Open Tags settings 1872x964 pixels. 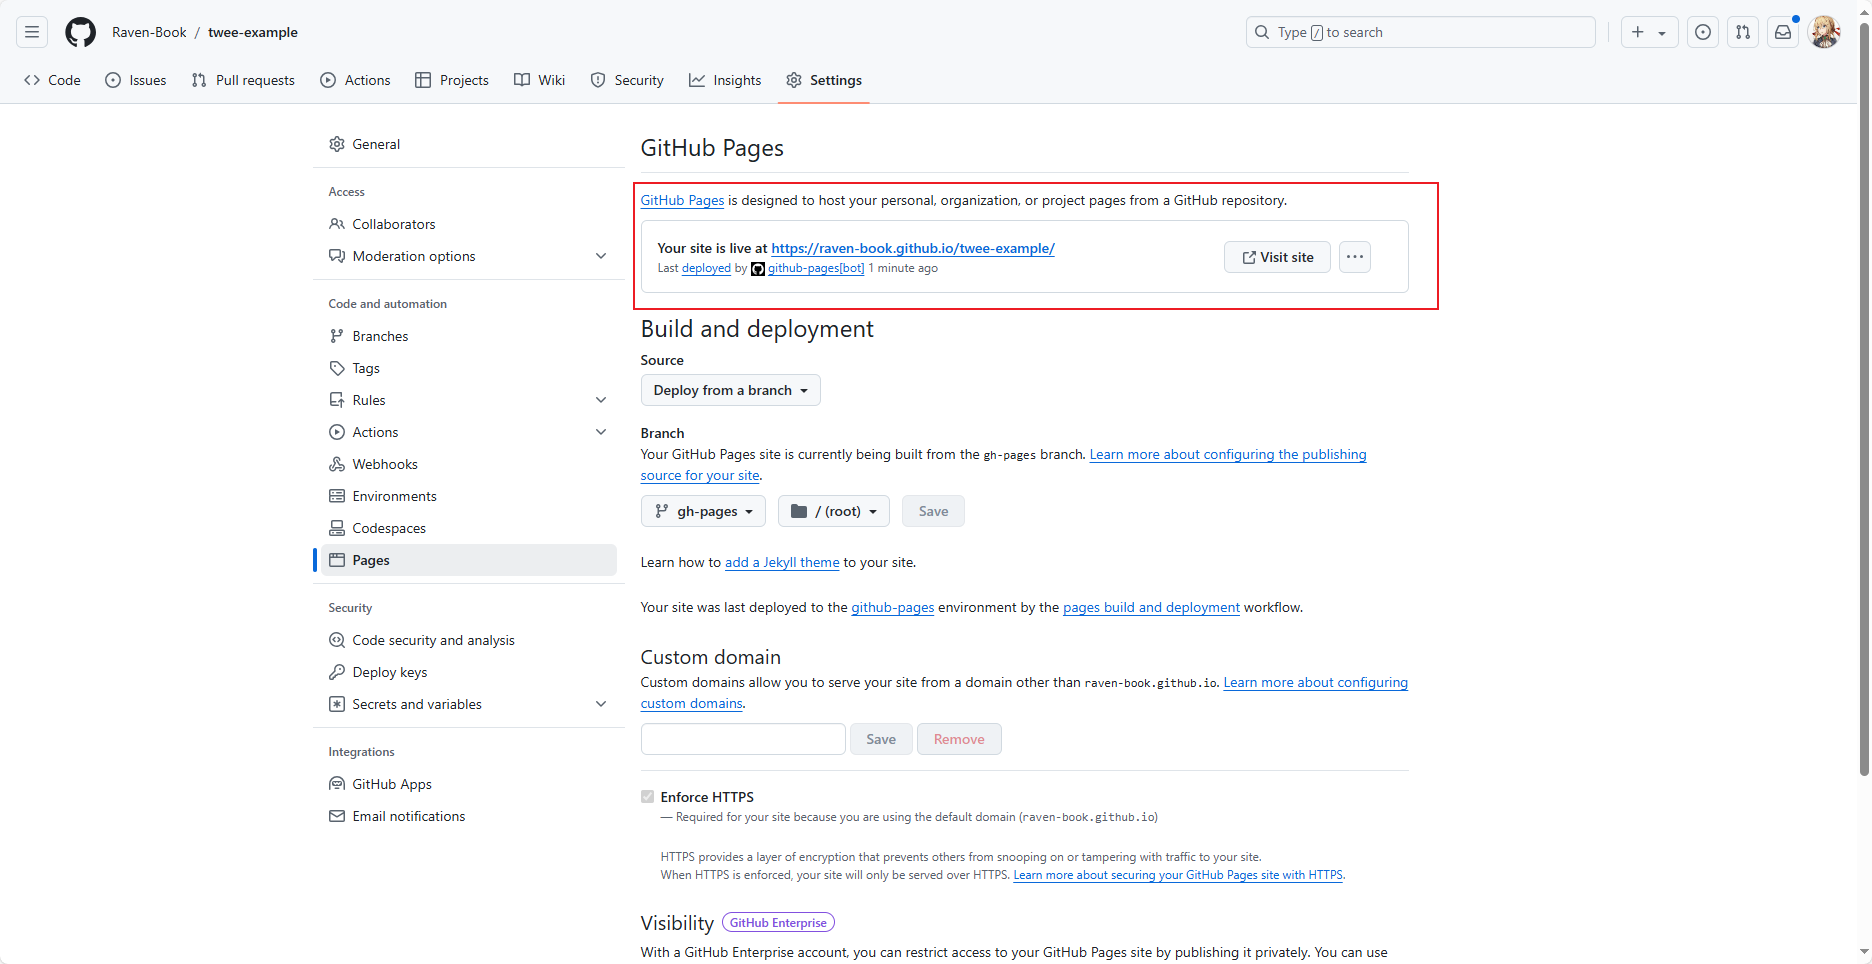468,368
